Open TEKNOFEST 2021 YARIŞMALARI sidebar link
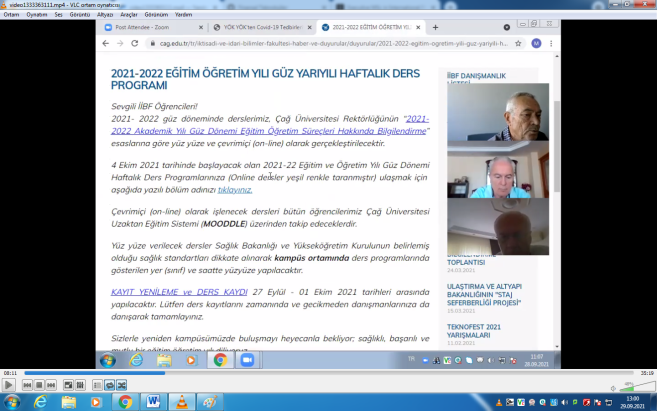The image size is (657, 411). [473, 331]
